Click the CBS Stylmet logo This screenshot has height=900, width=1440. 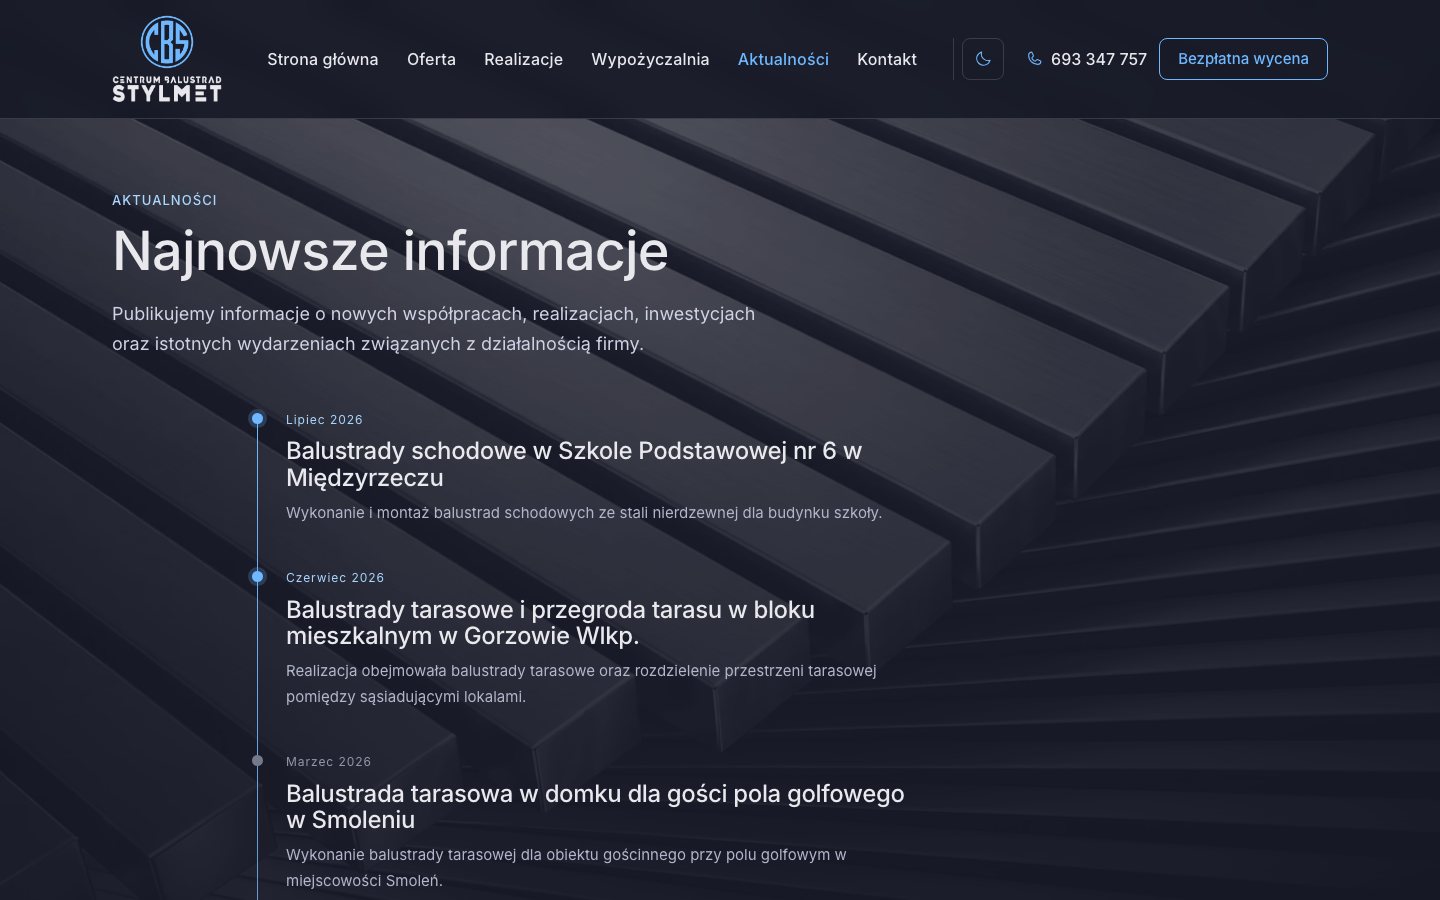pos(167,59)
